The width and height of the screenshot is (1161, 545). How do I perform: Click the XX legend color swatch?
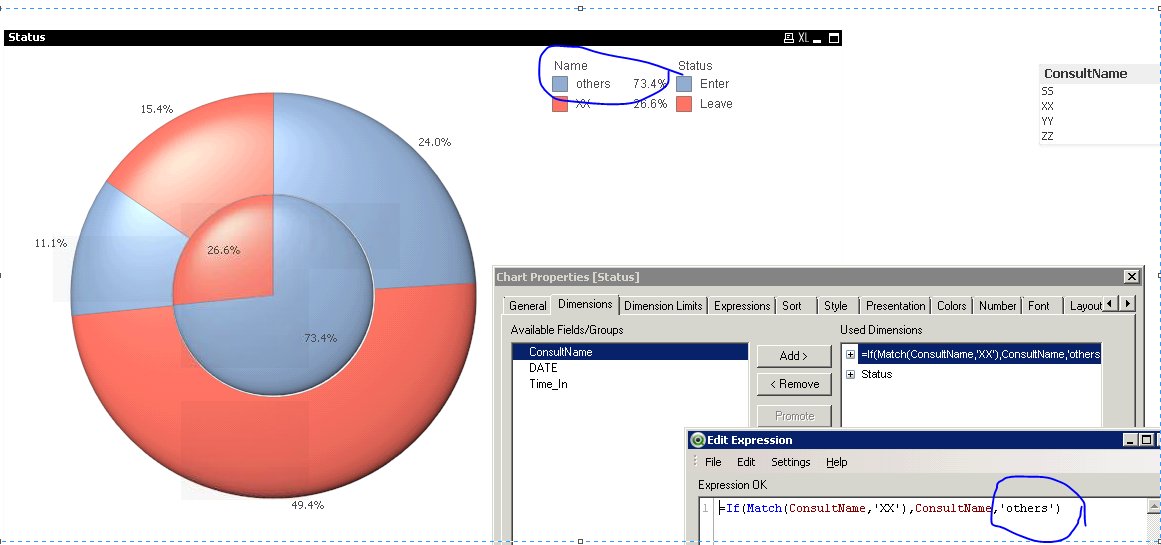(560, 104)
